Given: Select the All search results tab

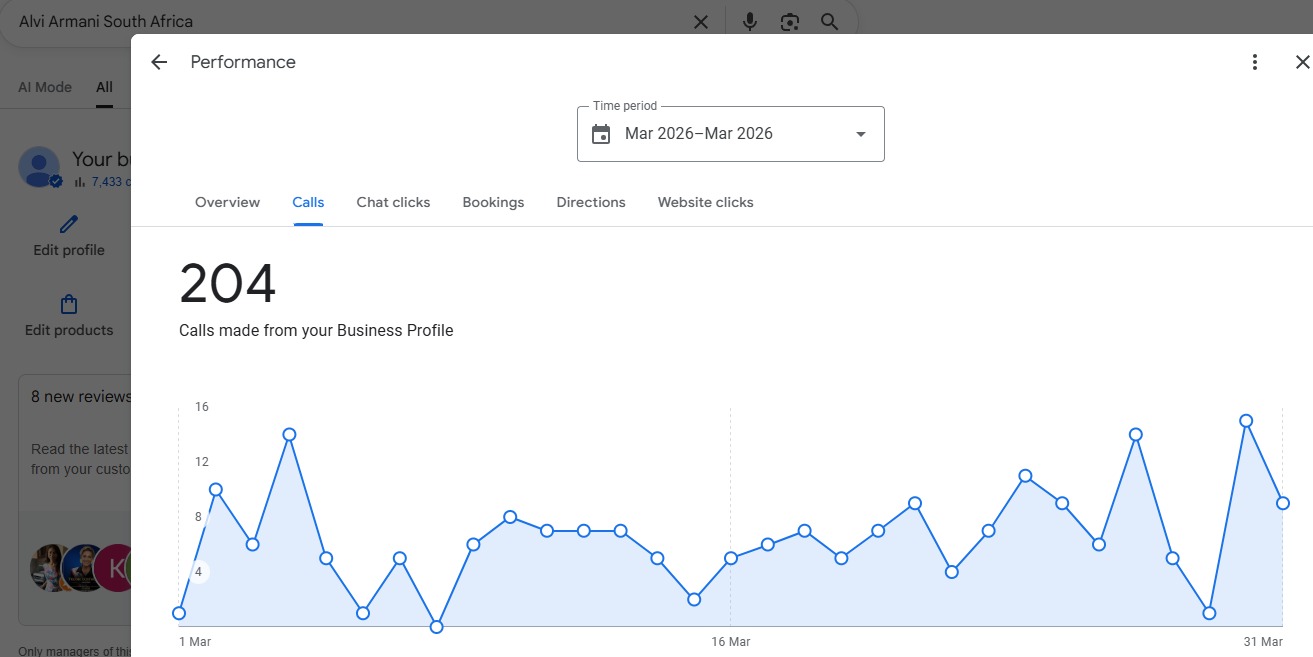Looking at the screenshot, I should pyautogui.click(x=104, y=87).
